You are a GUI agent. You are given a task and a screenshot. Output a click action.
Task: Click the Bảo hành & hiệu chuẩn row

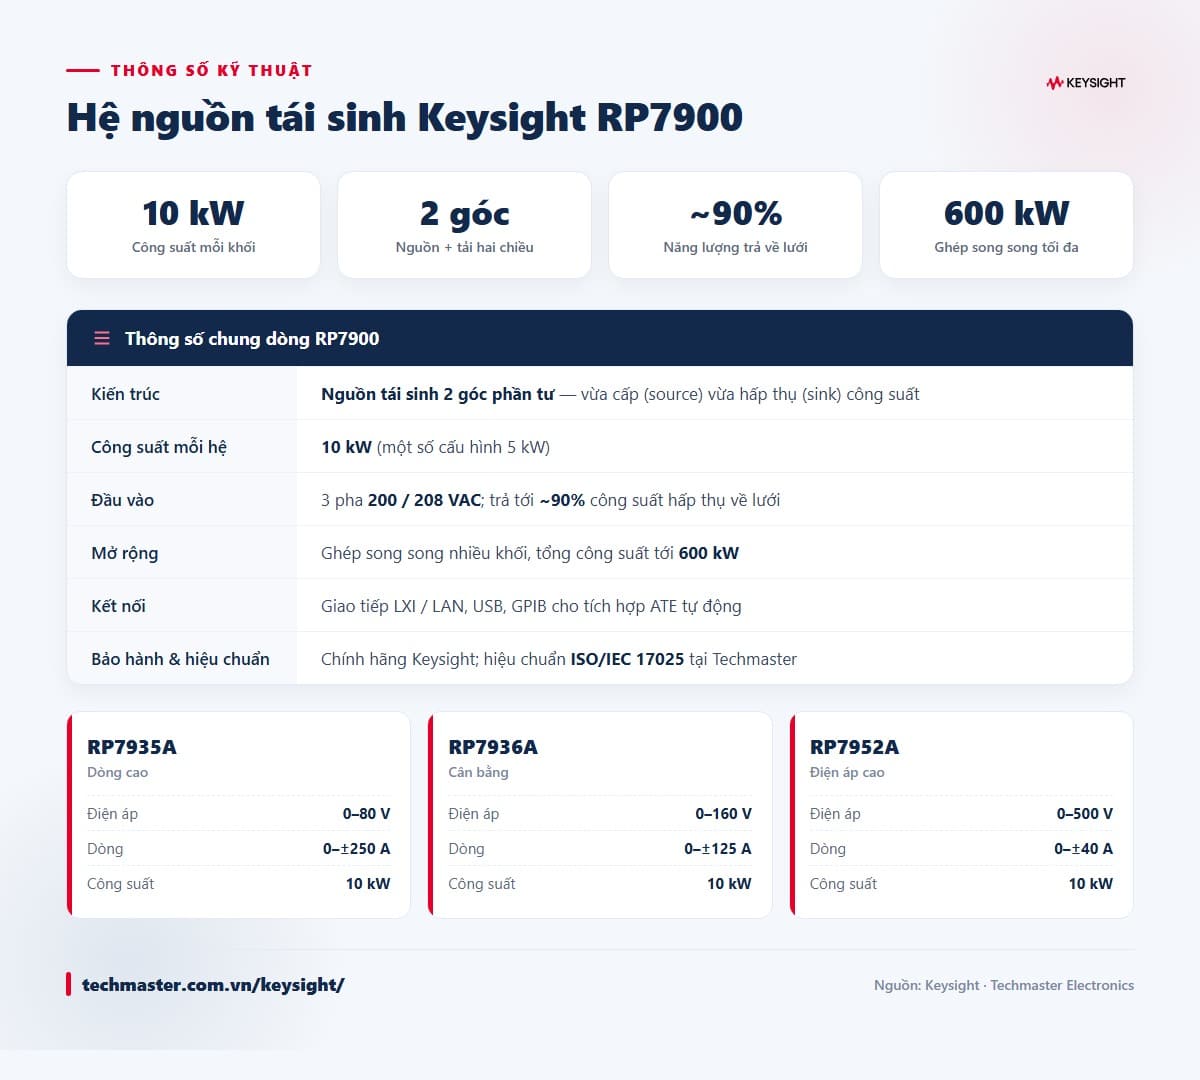click(x=600, y=659)
